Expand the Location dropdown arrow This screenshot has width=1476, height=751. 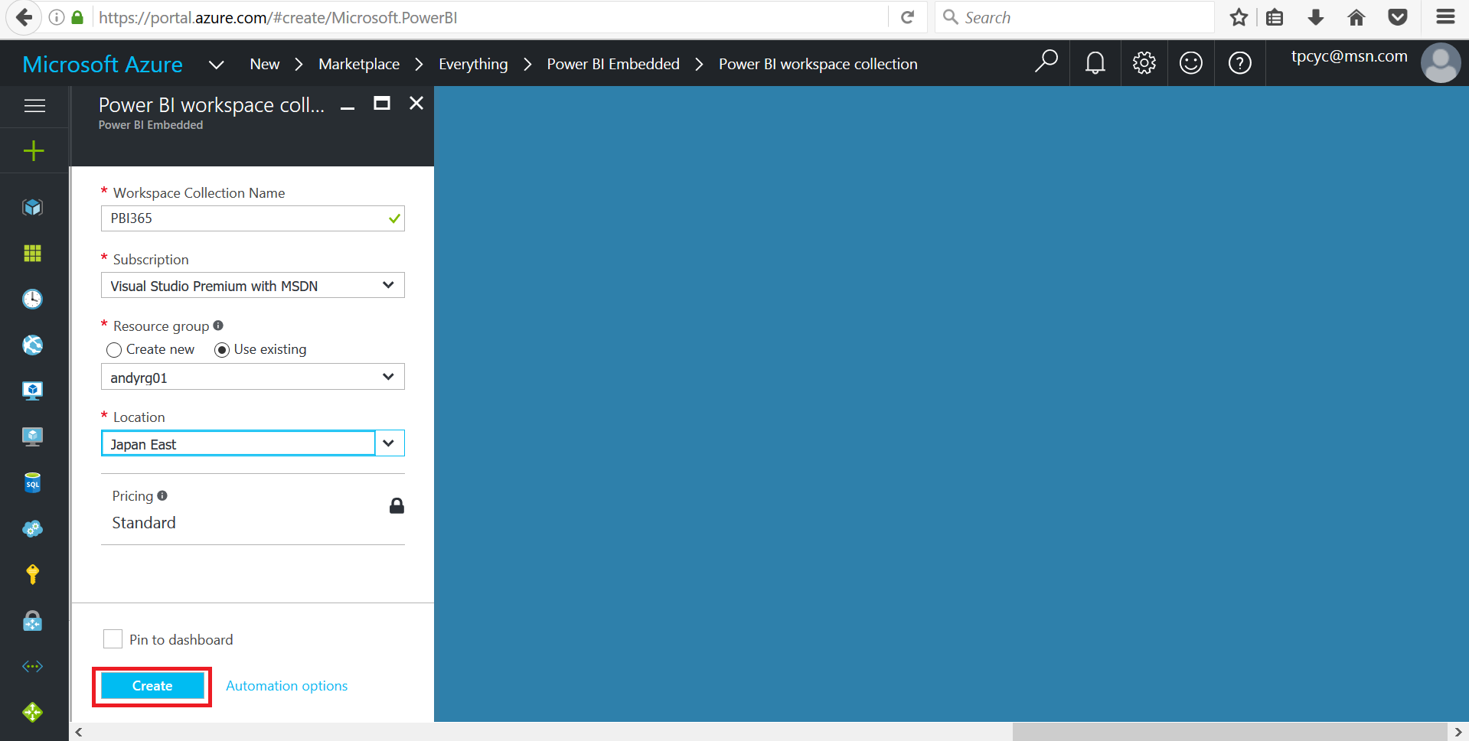click(389, 443)
